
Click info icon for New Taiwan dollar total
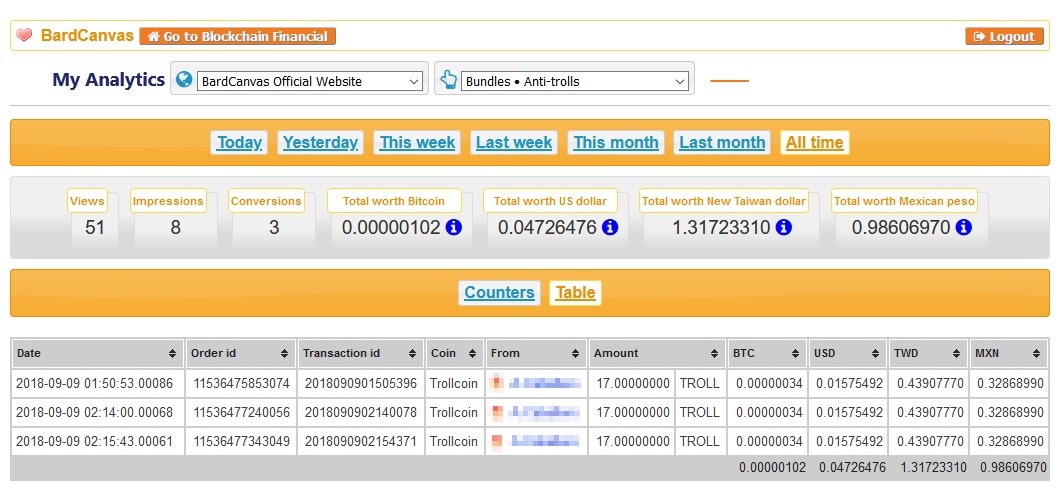coord(783,227)
